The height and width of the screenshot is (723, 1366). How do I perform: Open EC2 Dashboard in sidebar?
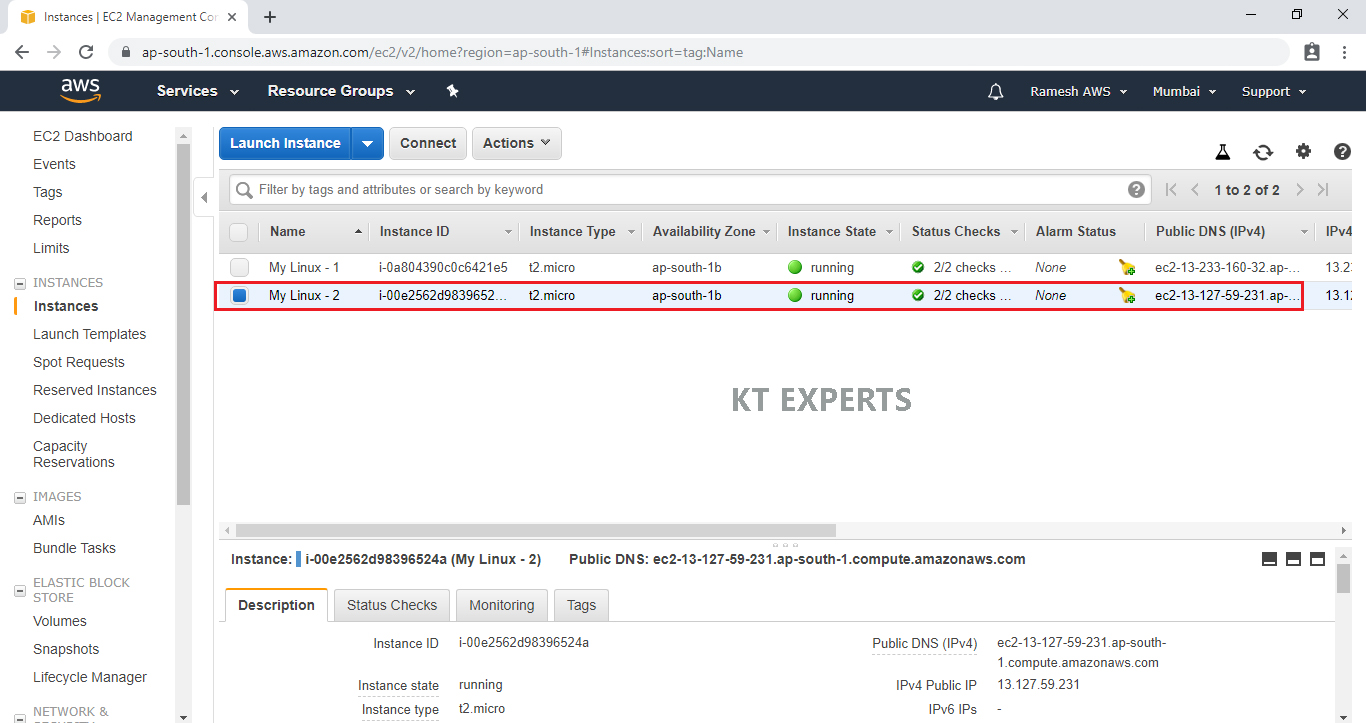coord(82,136)
